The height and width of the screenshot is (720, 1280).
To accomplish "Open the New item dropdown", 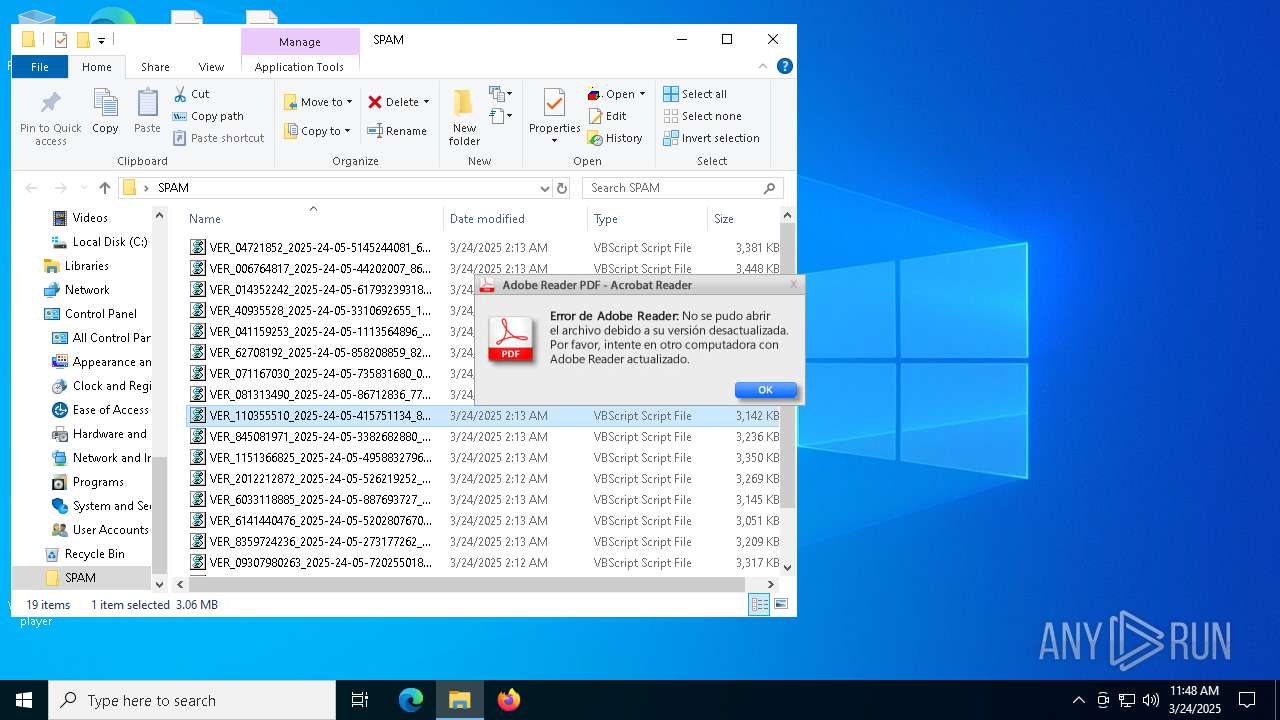I will [x=501, y=94].
